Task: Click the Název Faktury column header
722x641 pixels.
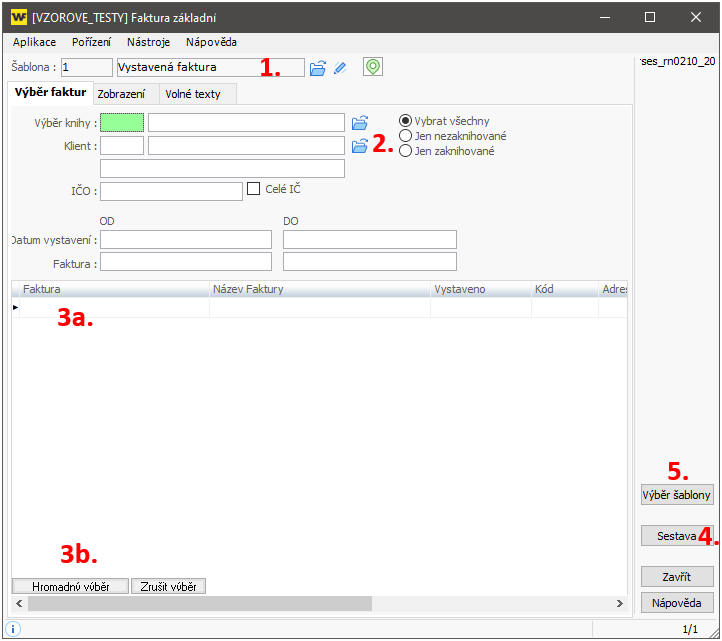Action: (320, 289)
